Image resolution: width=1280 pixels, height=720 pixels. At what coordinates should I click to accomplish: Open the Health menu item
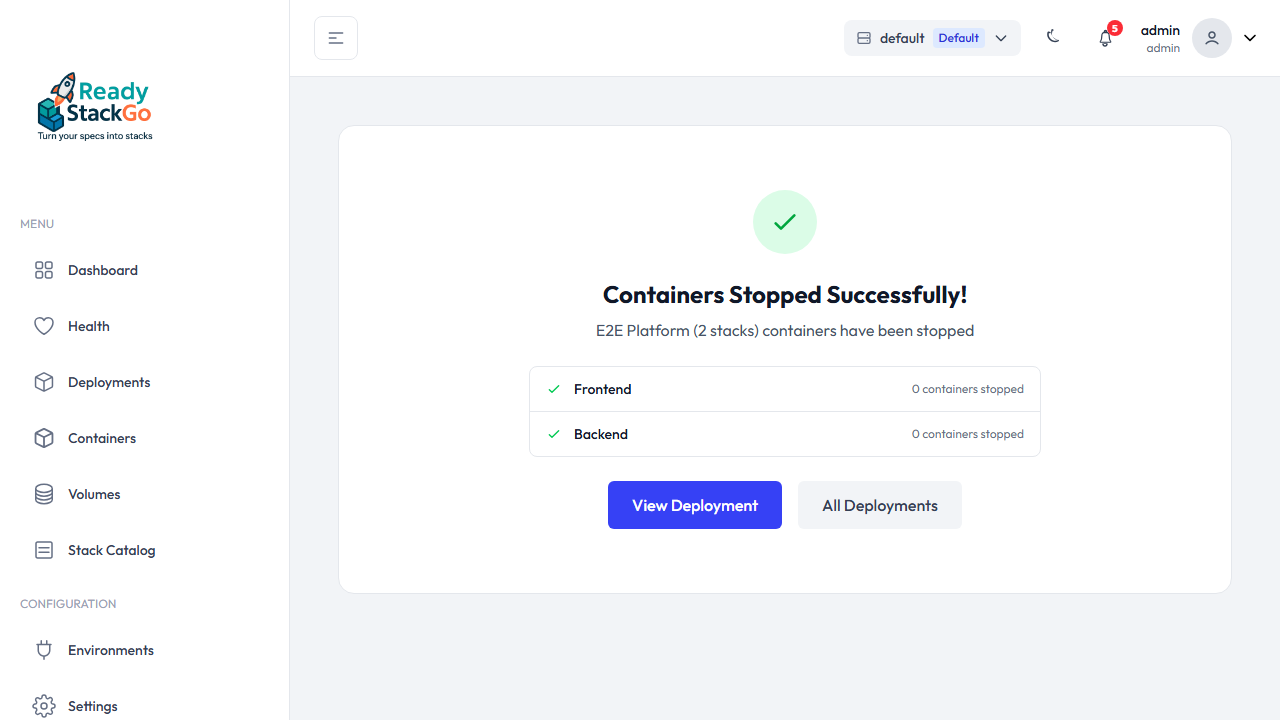coord(89,326)
